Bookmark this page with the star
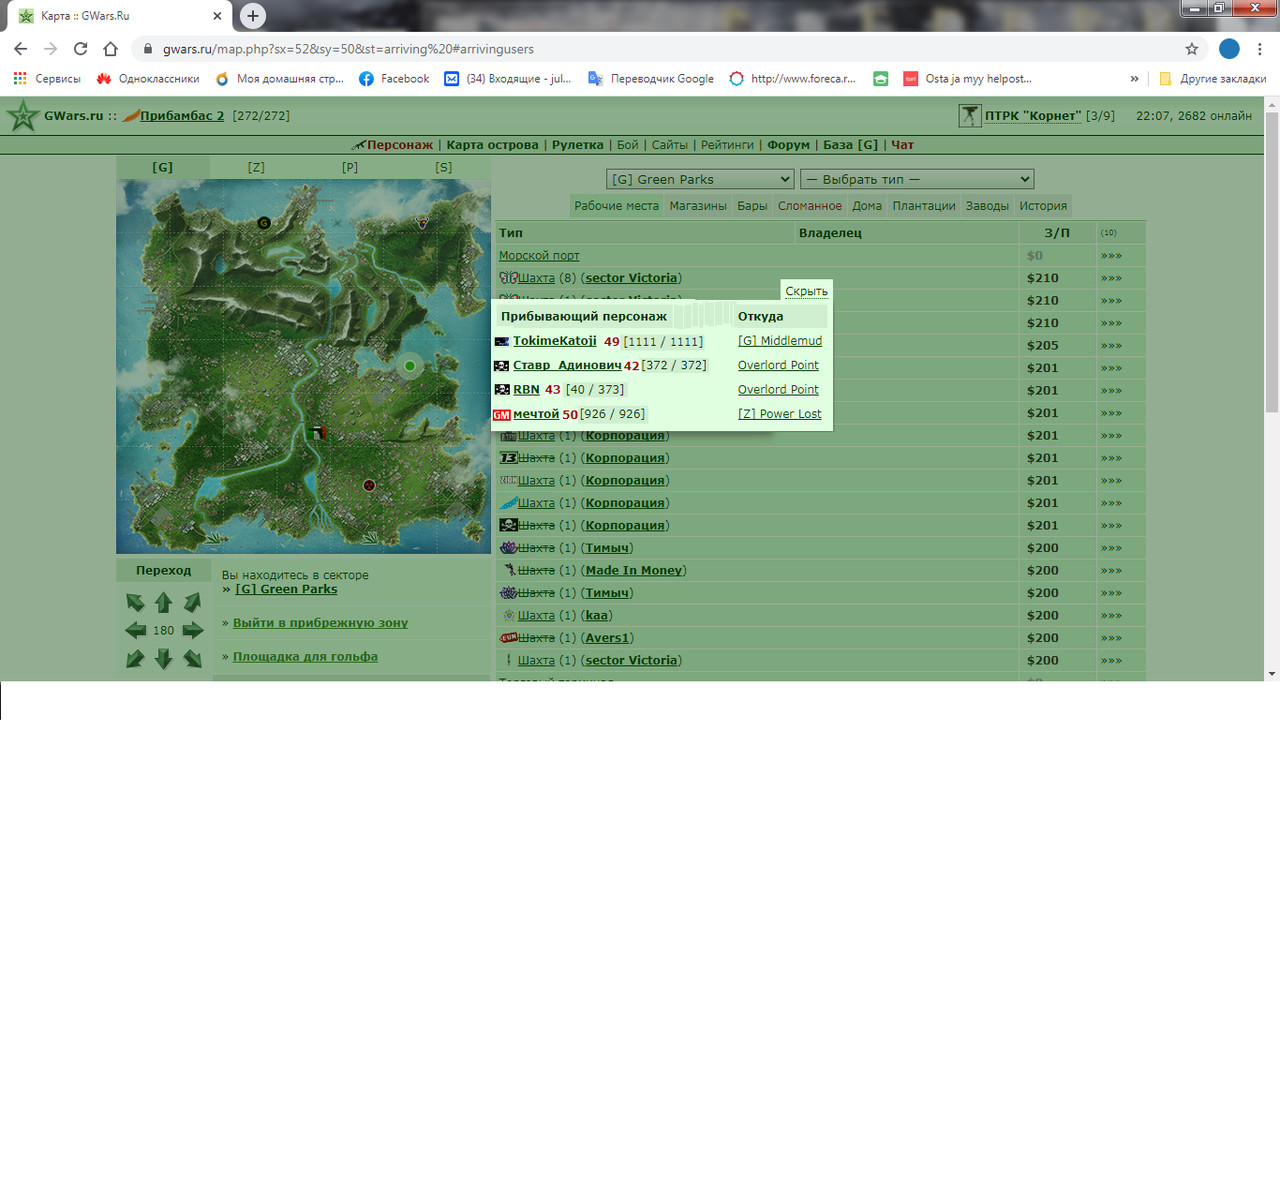Viewport: 1280px width, 1194px height. pos(1192,49)
